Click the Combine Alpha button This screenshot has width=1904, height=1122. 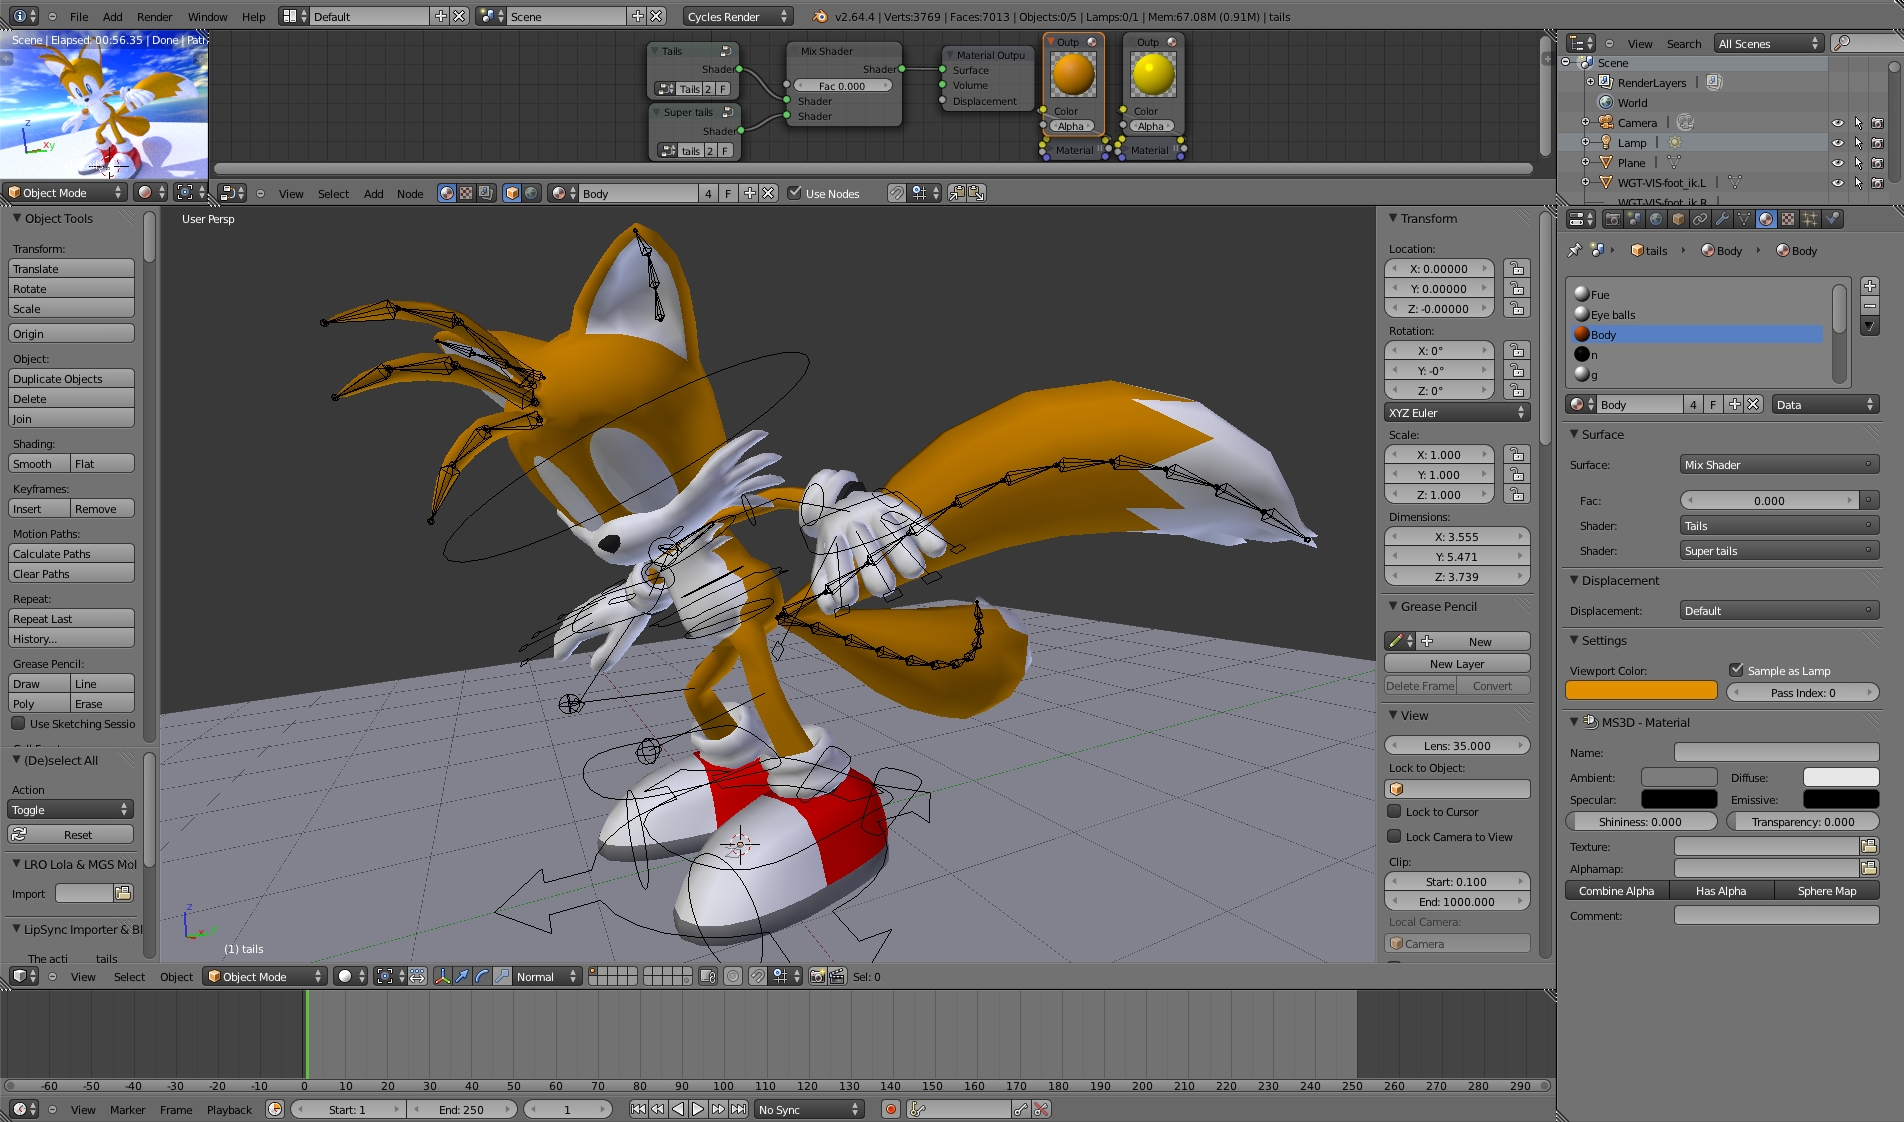coord(1617,890)
